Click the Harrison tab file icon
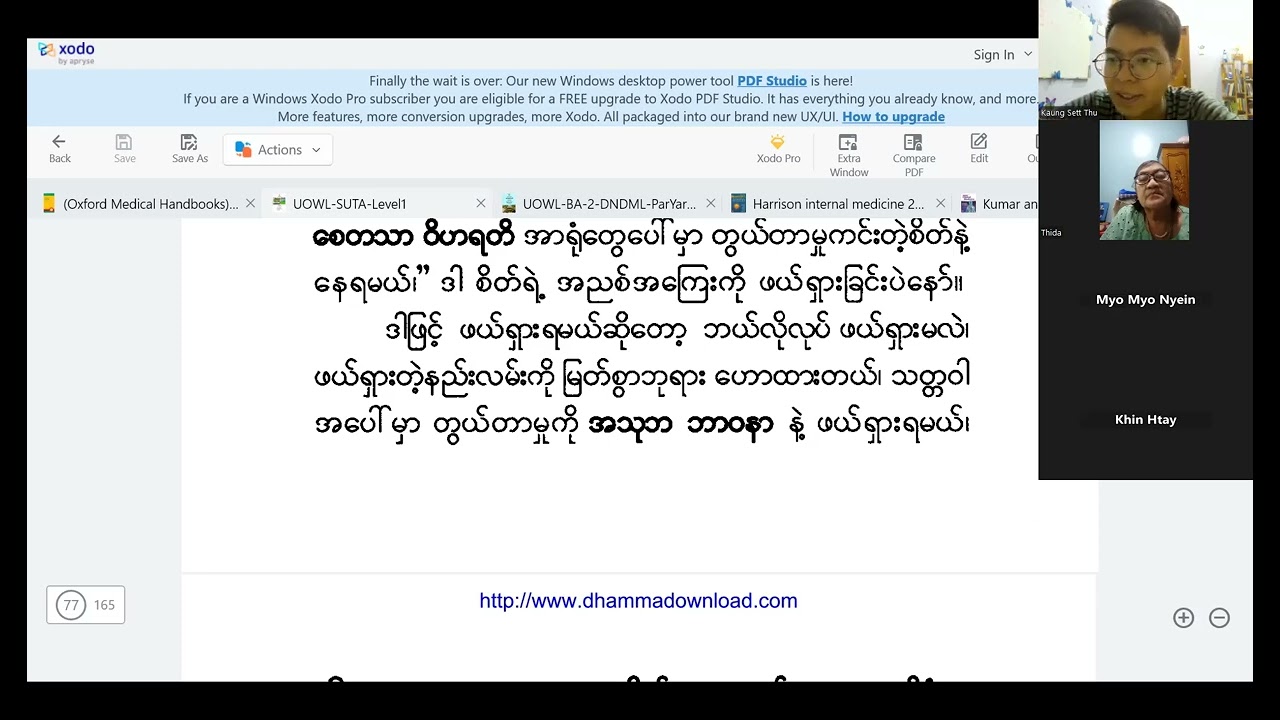The height and width of the screenshot is (720, 1280). pos(738,204)
